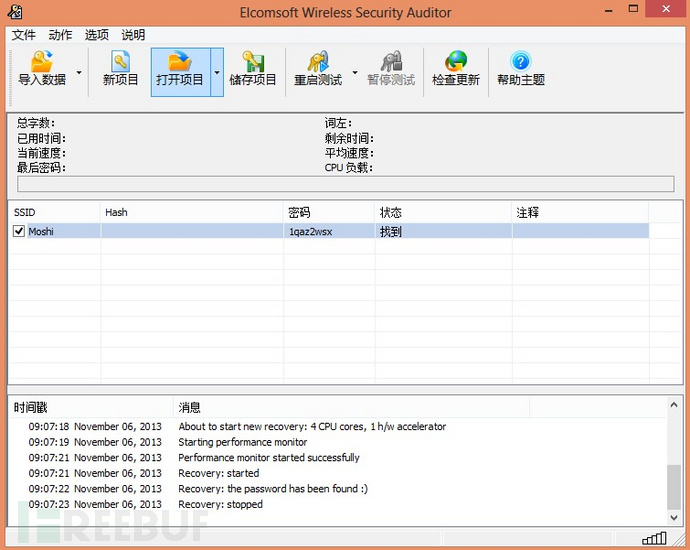Screen dimensions: 690x550
Task: Uncheck the Moshi SSID checkbox
Action: pyautogui.click(x=18, y=231)
